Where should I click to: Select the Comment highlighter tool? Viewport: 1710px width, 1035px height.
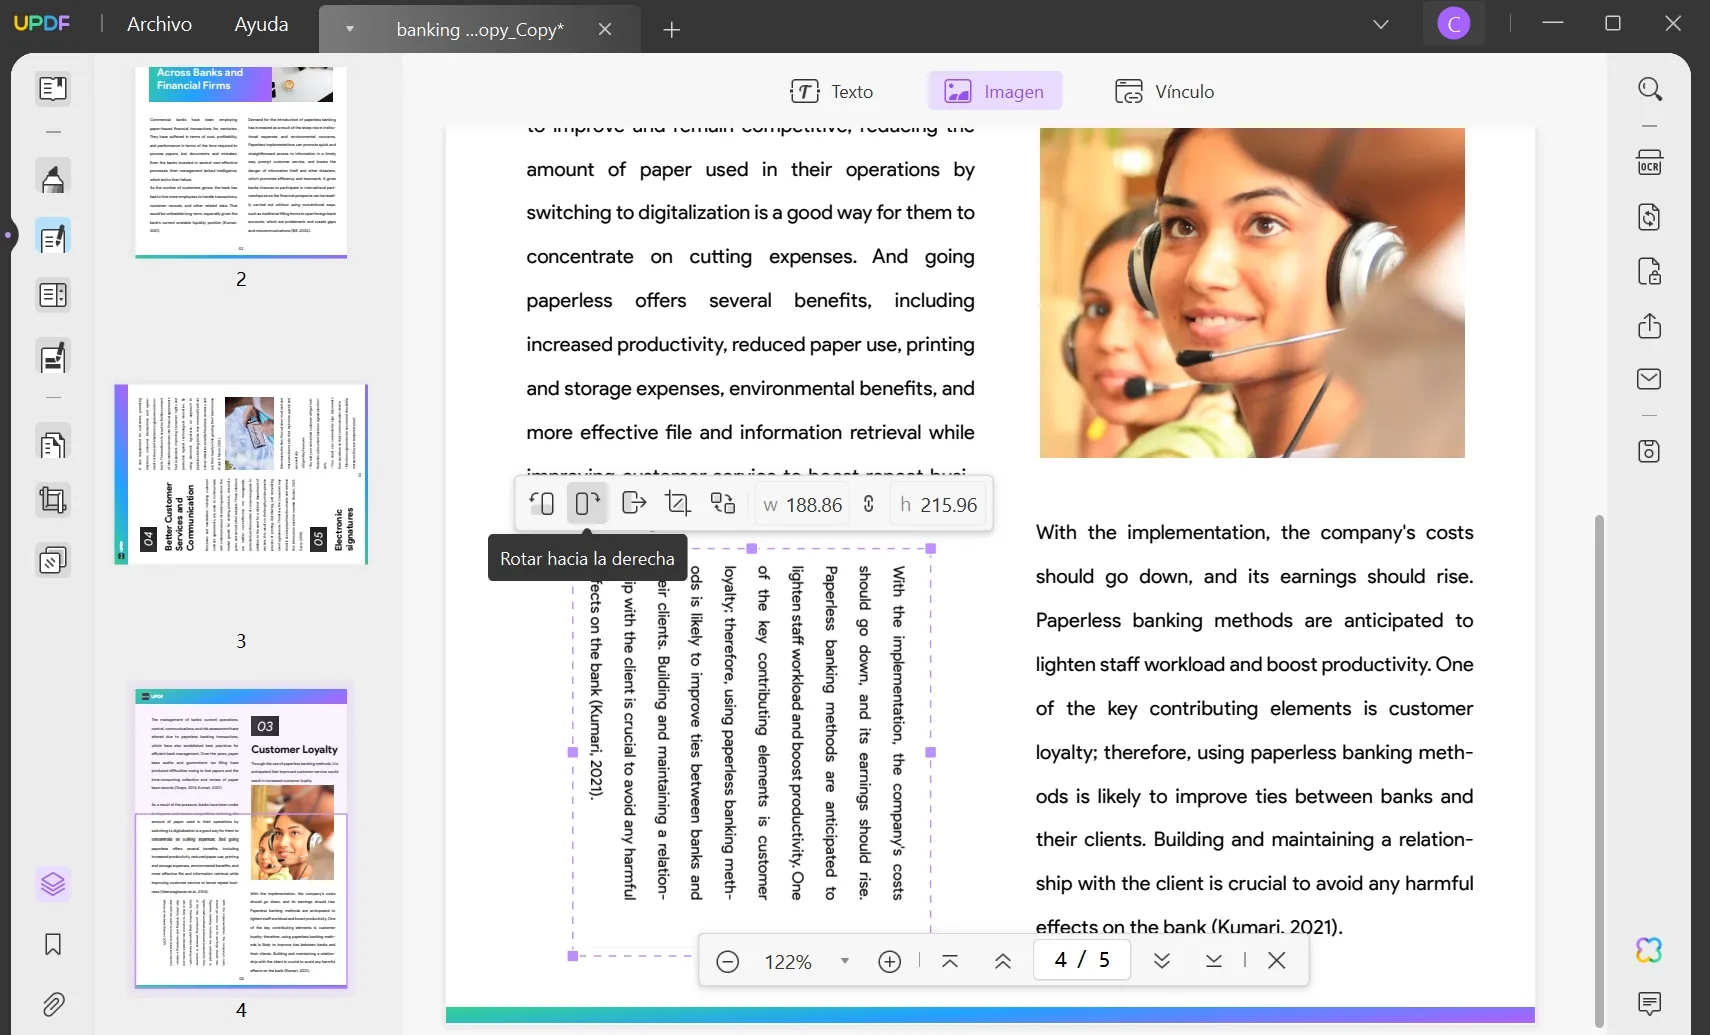click(53, 177)
